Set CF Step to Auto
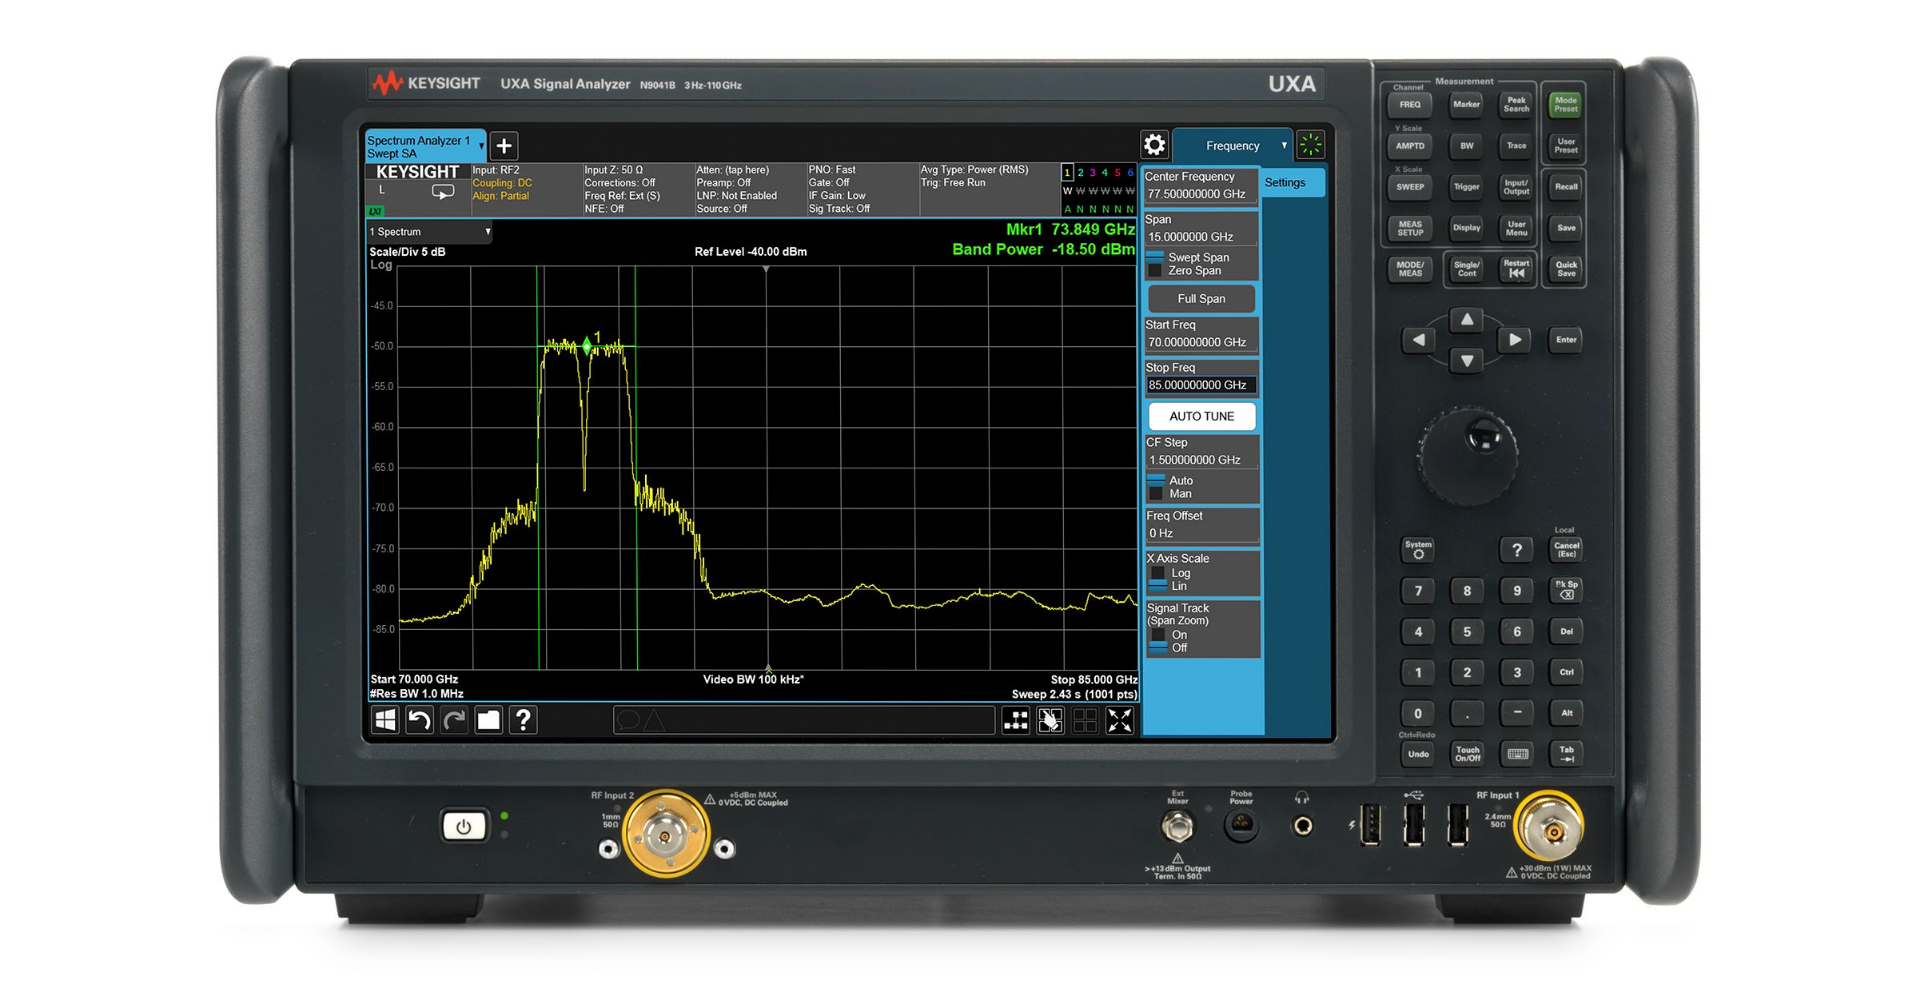 point(1171,481)
